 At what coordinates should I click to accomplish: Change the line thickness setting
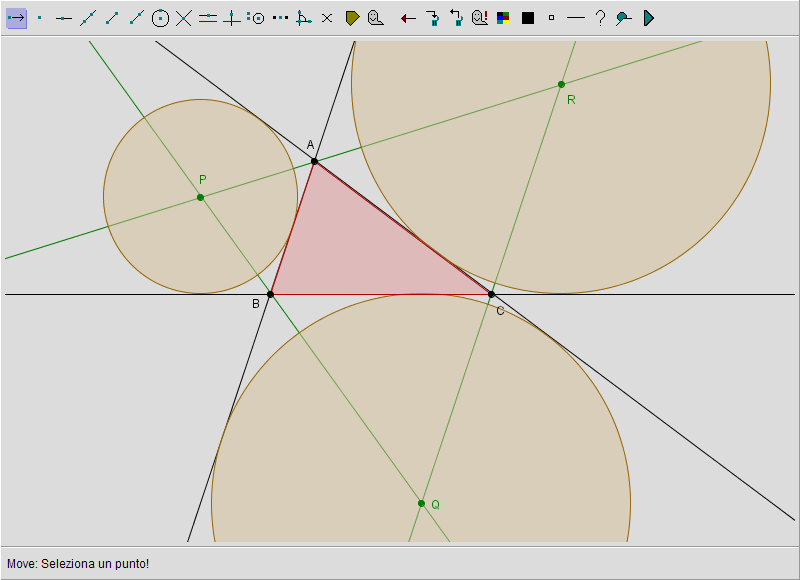point(576,18)
